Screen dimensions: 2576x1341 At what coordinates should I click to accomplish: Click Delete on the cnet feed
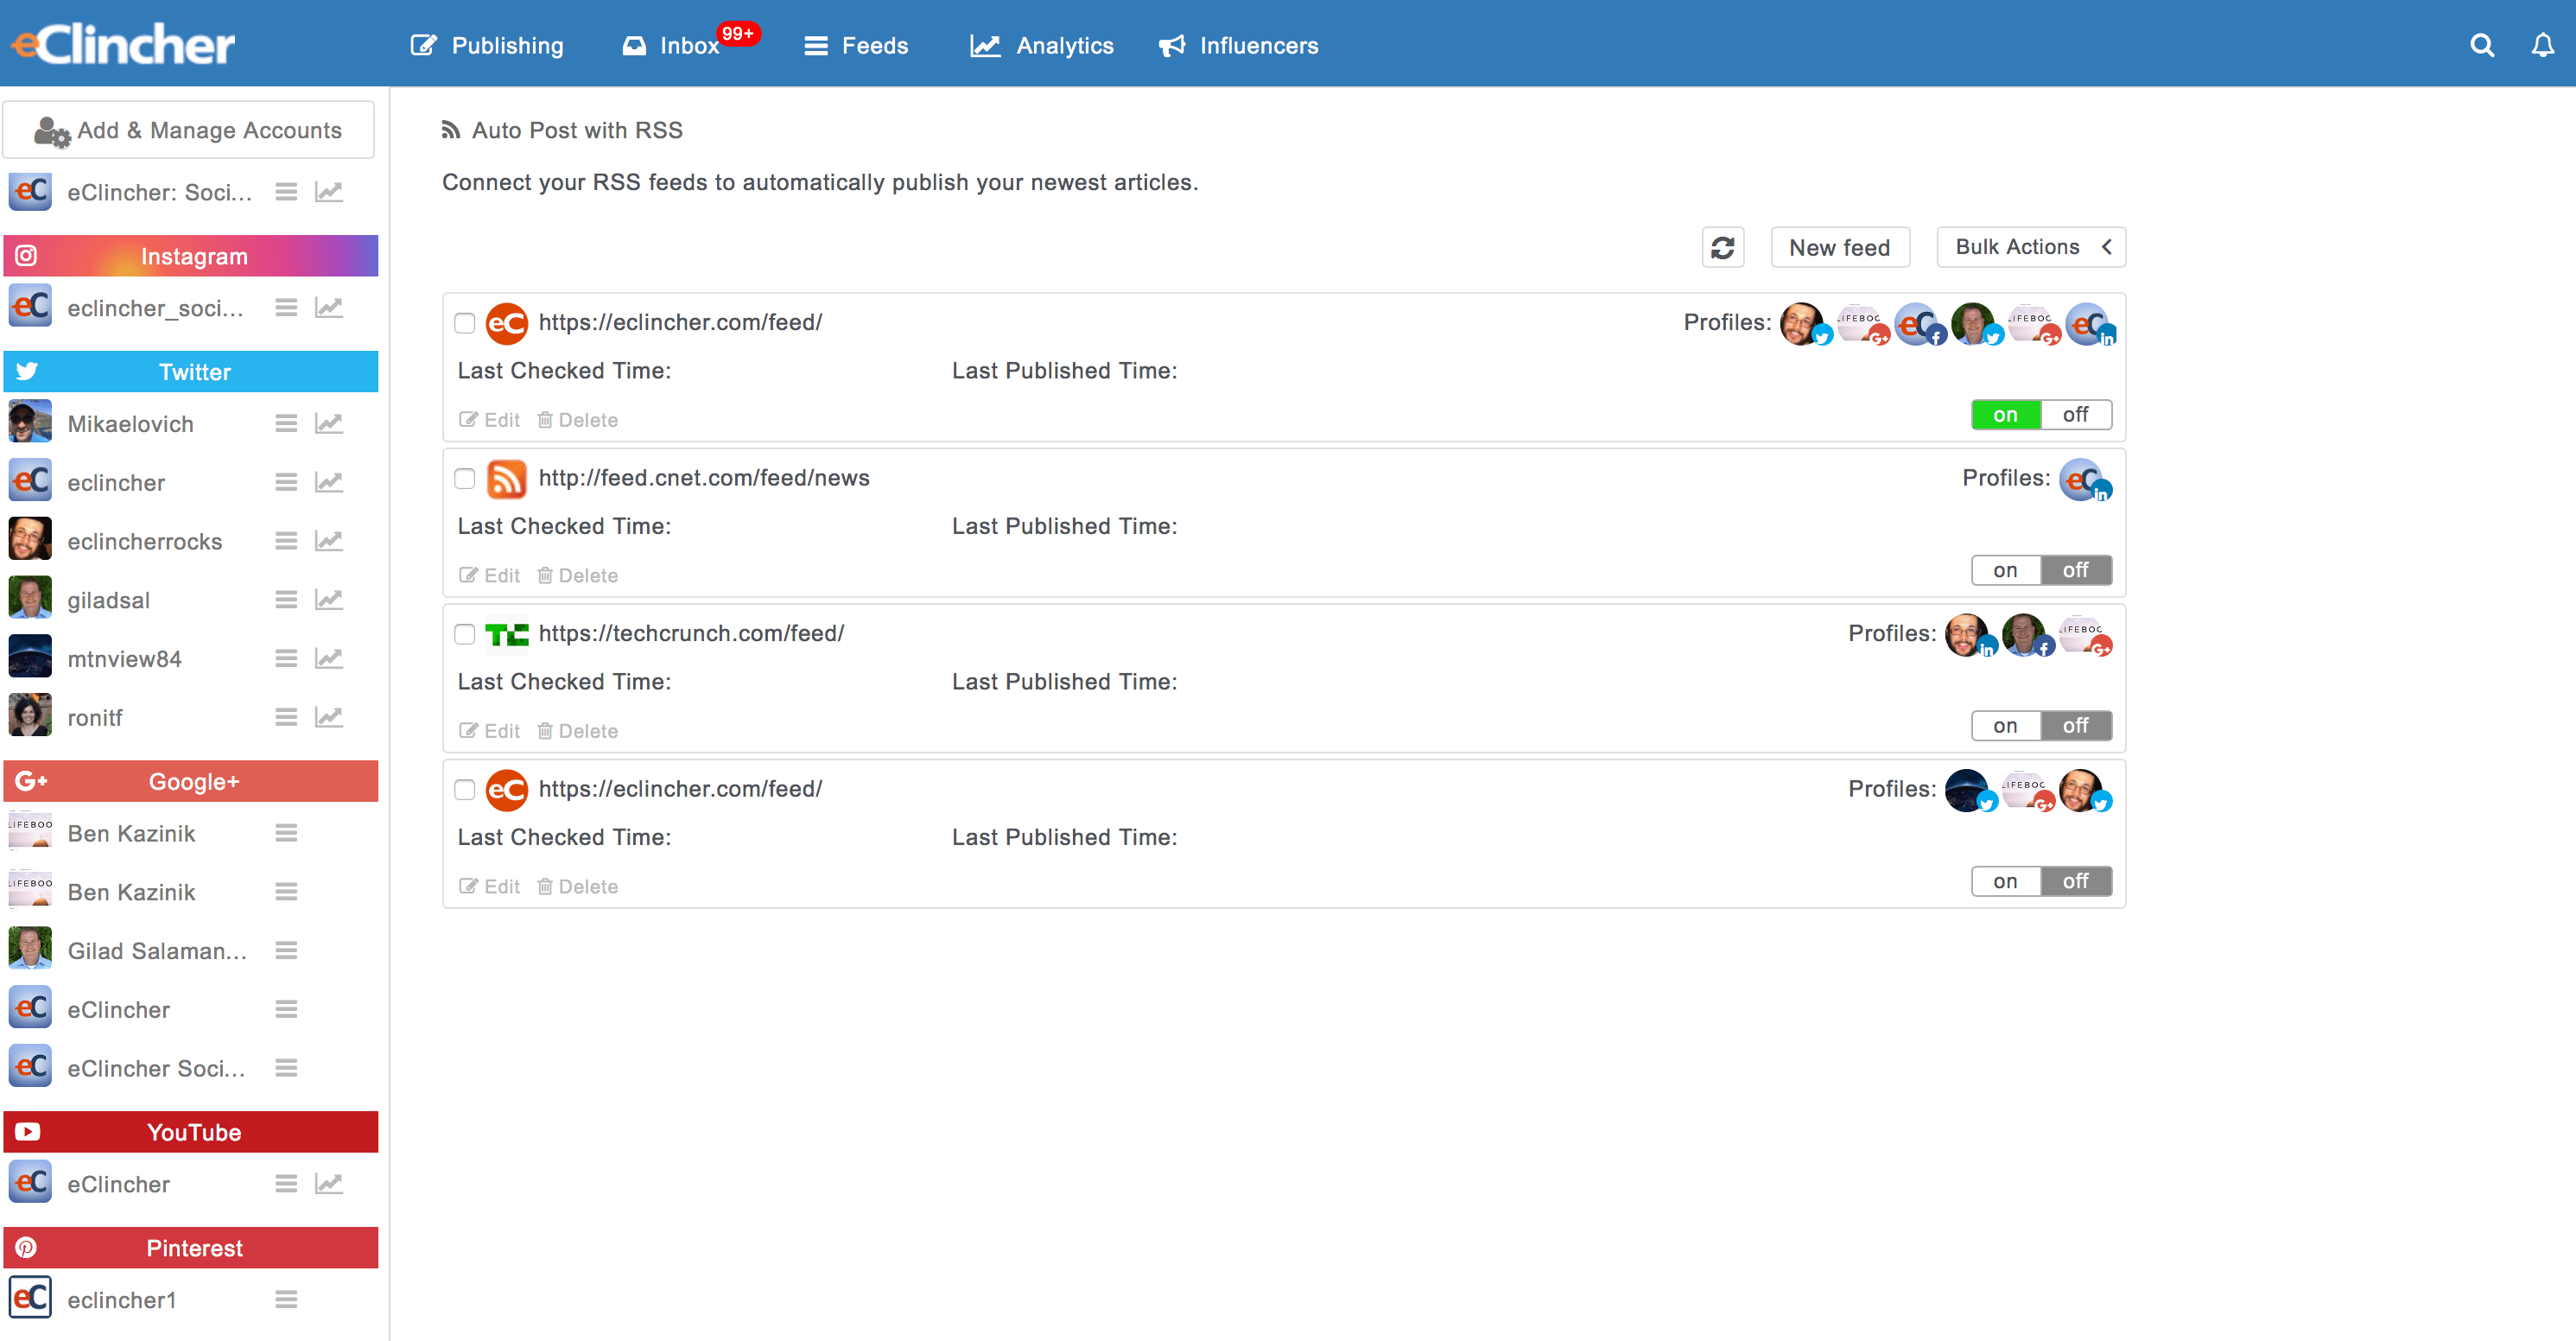coord(578,576)
